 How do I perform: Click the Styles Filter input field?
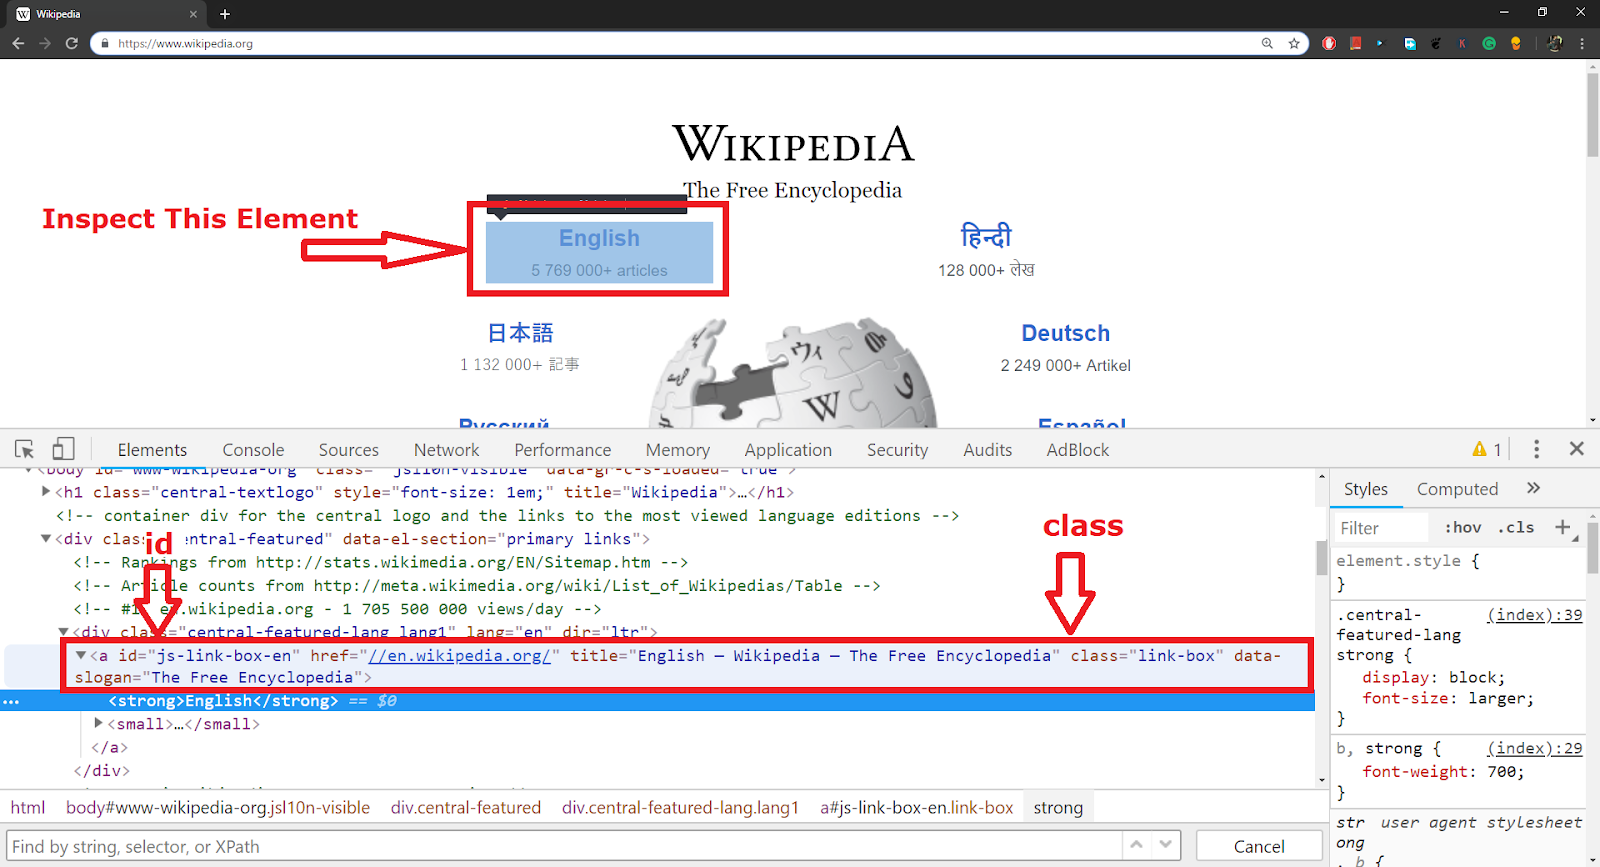click(x=1381, y=528)
